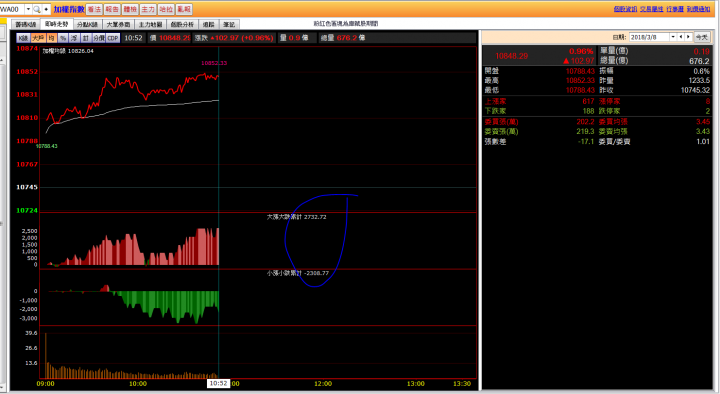Click the 看法 button
720x394 pixels.
94,9
